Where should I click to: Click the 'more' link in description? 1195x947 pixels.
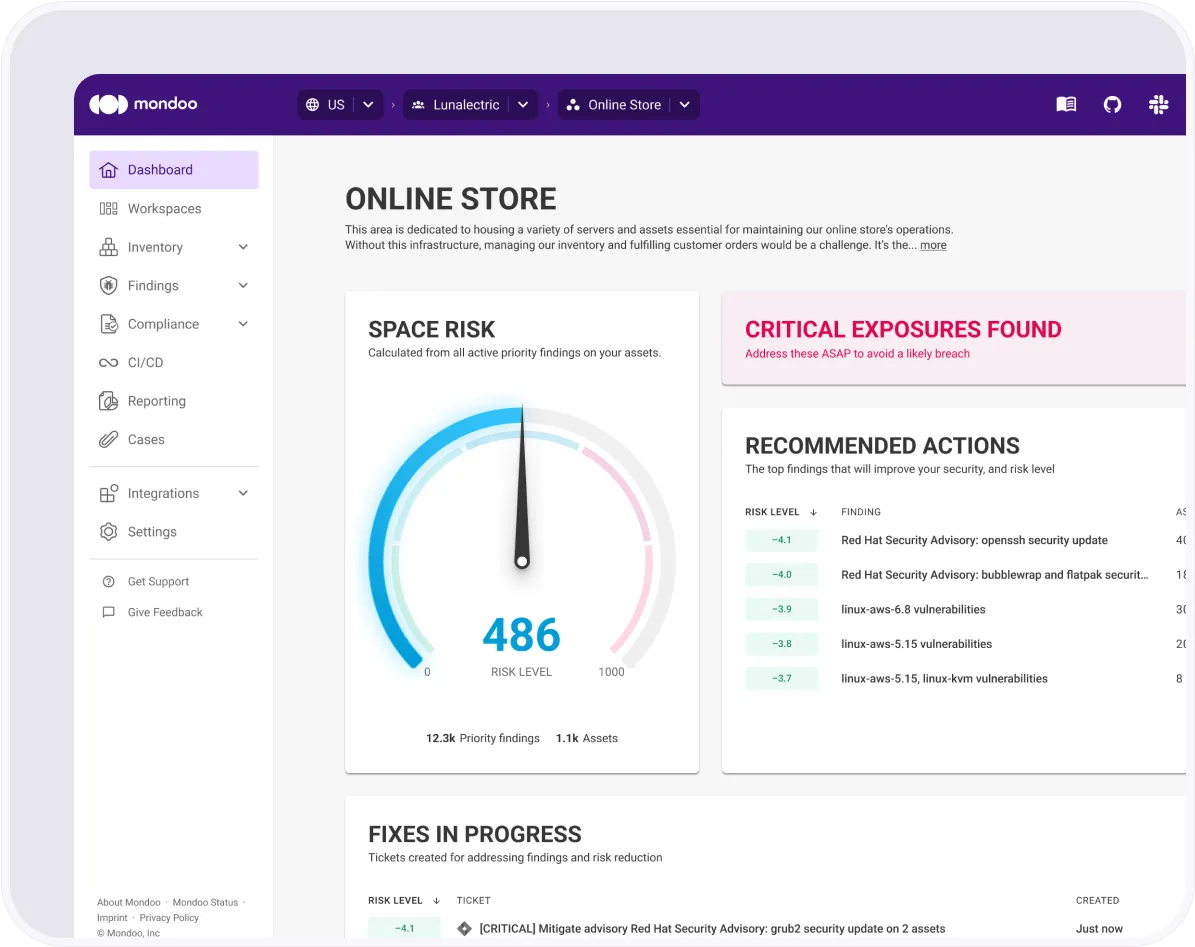tap(933, 245)
